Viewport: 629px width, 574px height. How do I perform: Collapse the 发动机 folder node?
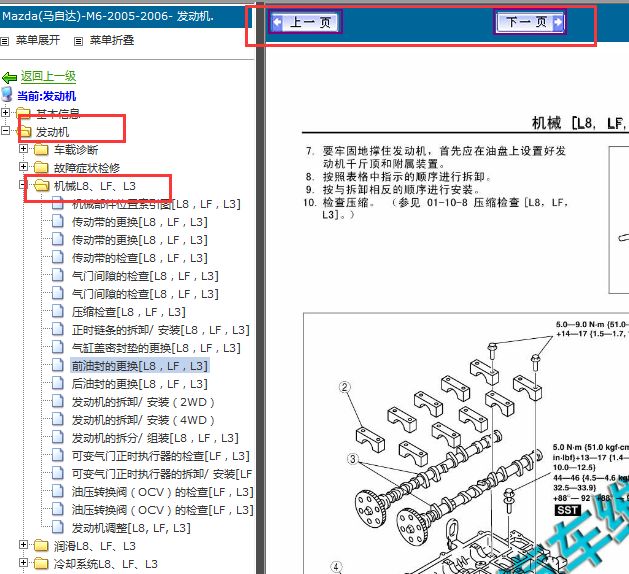pyautogui.click(x=5, y=130)
